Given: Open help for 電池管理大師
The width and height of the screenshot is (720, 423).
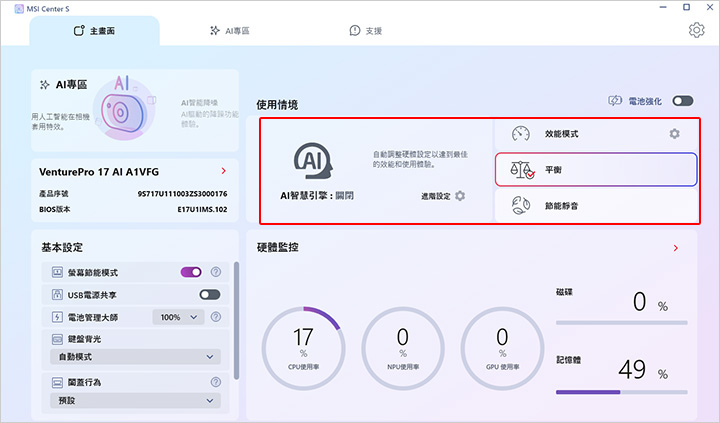Looking at the screenshot, I should coord(216,317).
